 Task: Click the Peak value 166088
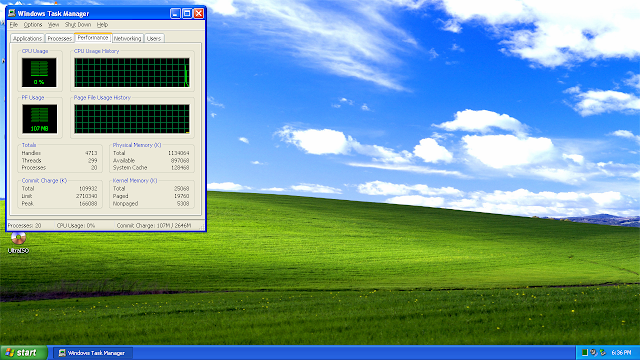pos(88,203)
